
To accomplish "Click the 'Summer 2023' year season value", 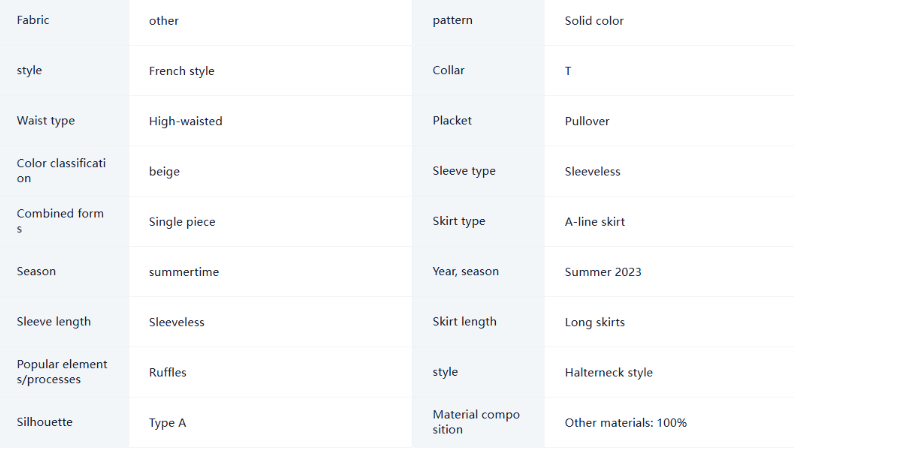I will [603, 272].
